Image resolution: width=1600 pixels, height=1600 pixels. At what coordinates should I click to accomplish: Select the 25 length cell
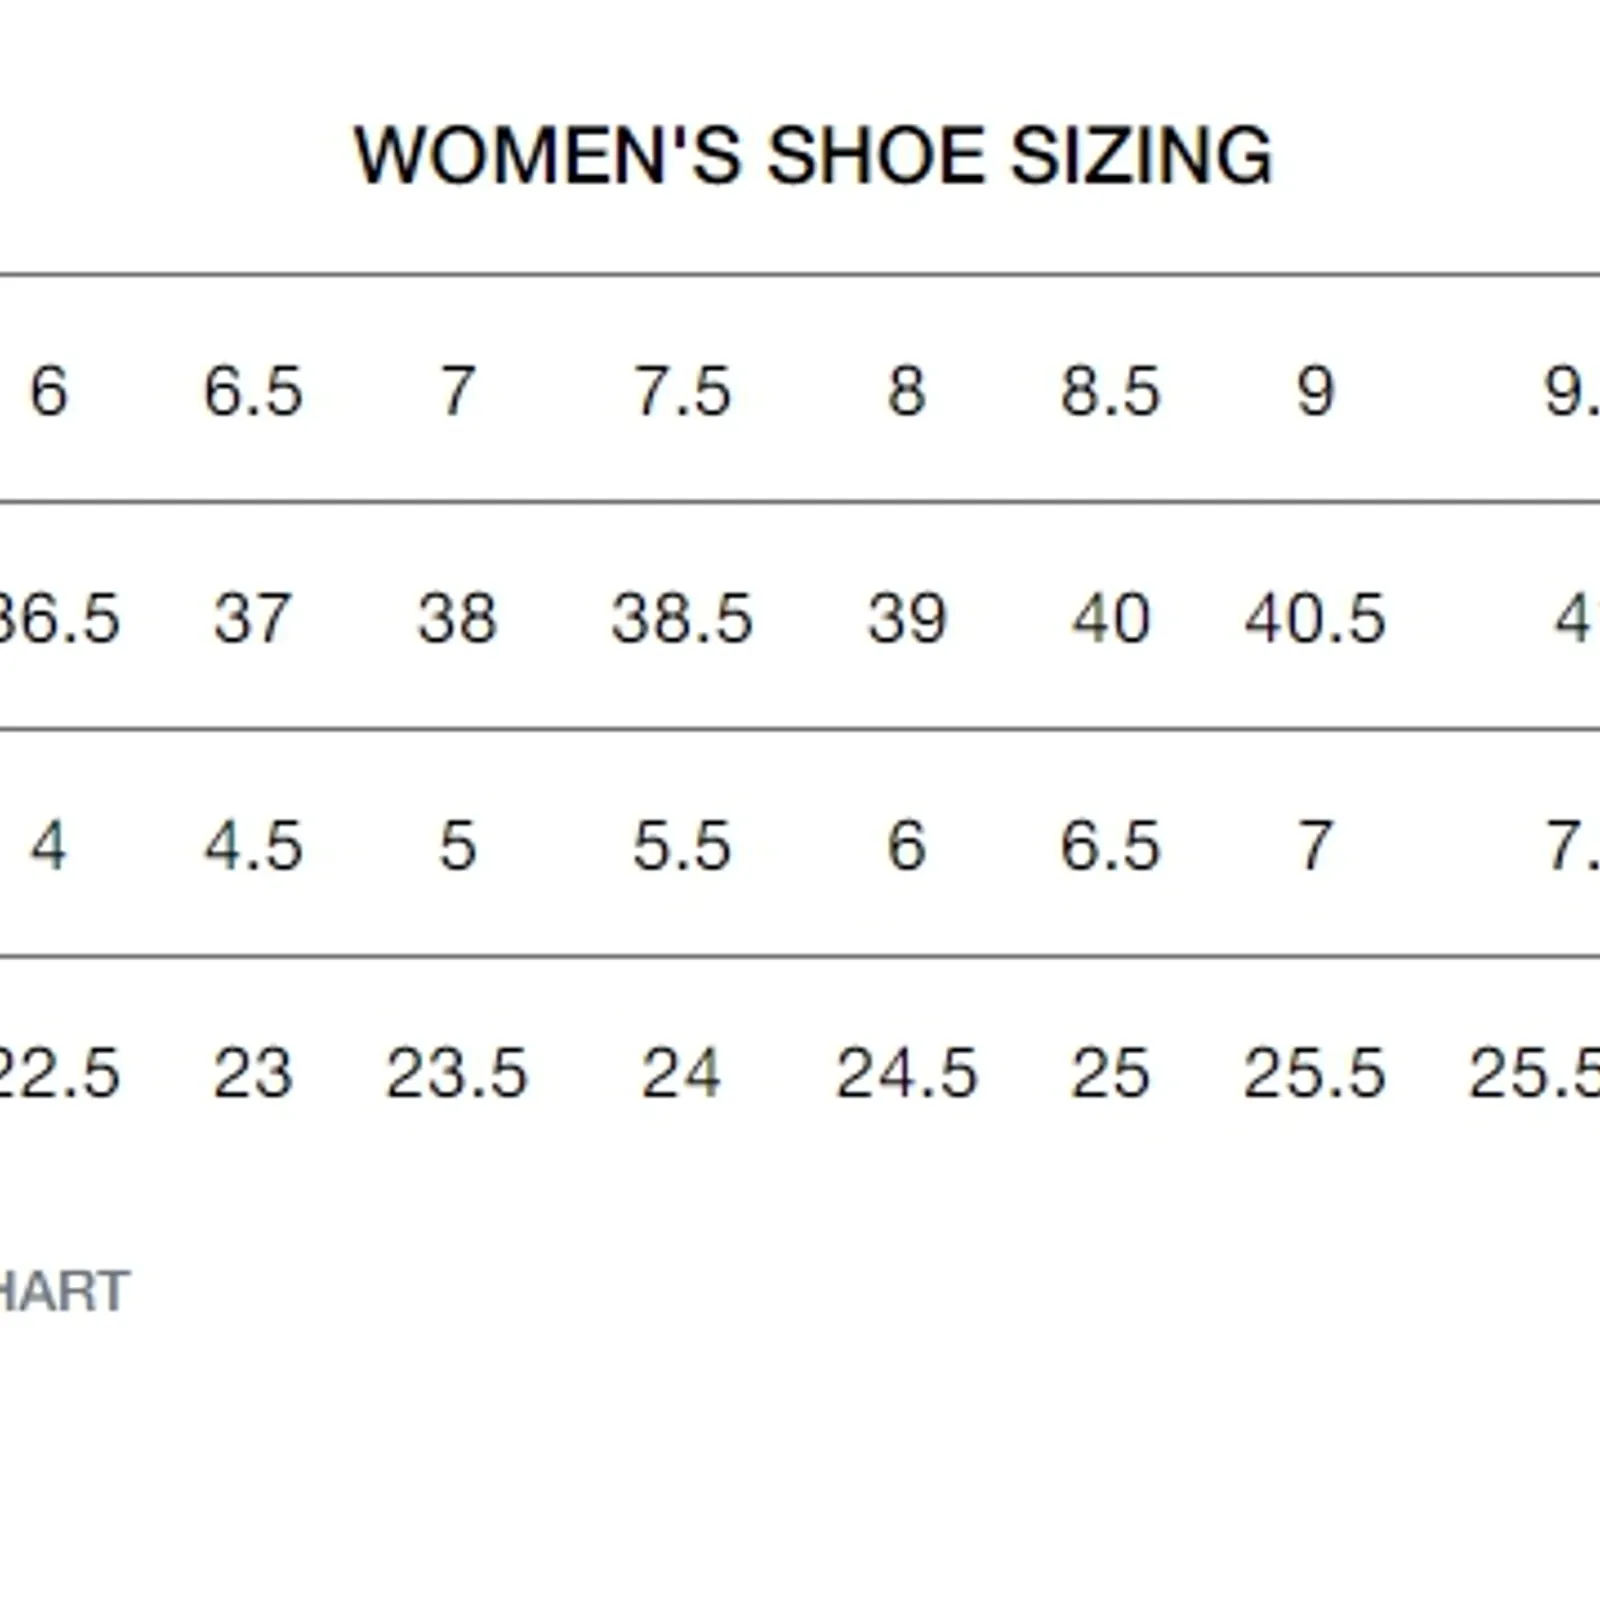(1110, 1074)
